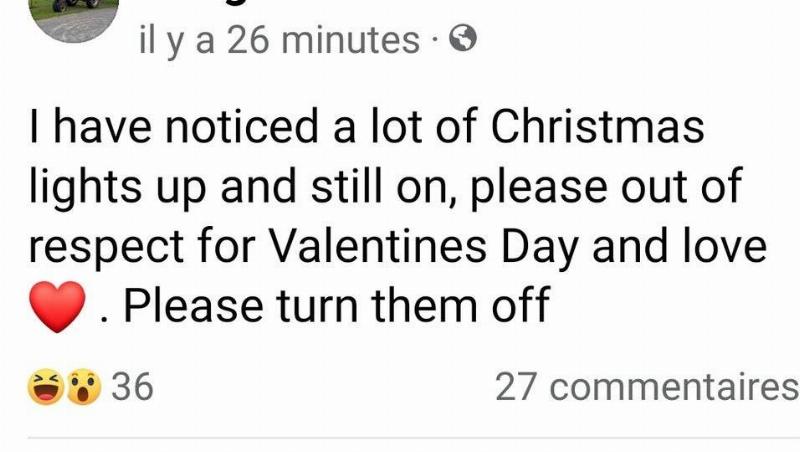Open the "il y a 26 minutes" timestamp
Viewport: 800px width, 452px height.
(278, 40)
